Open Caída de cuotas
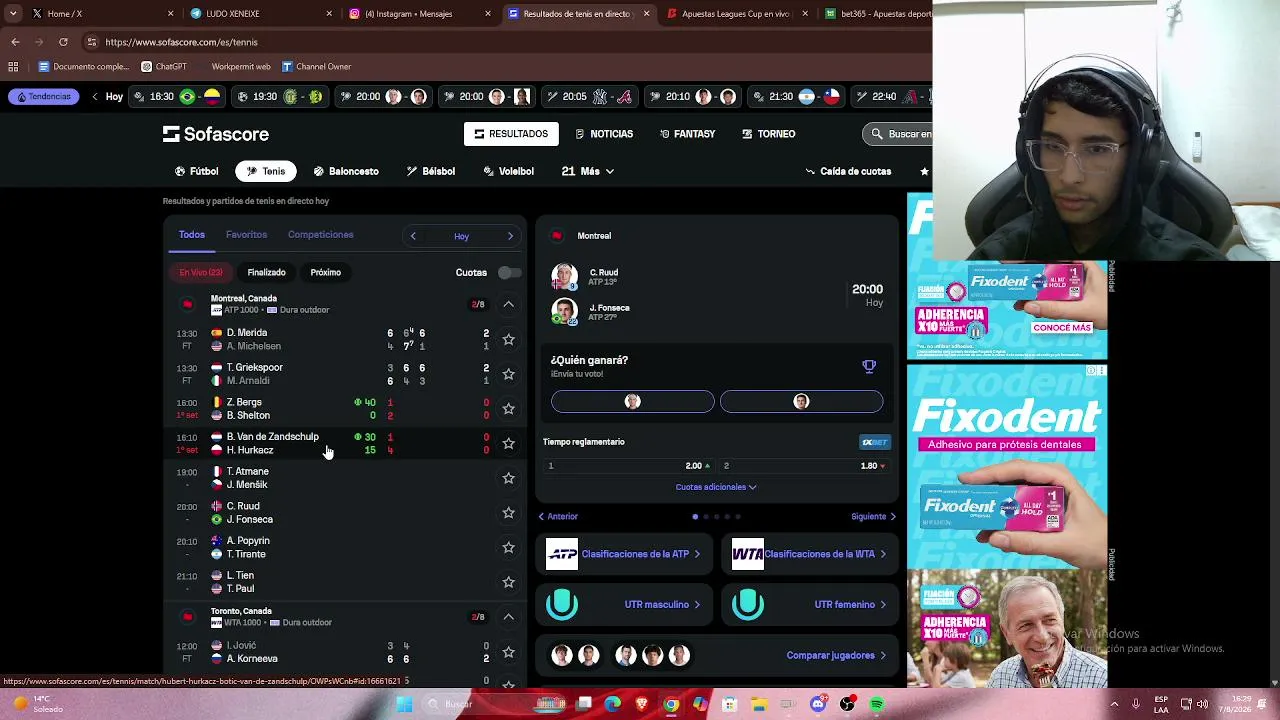 coord(848,171)
